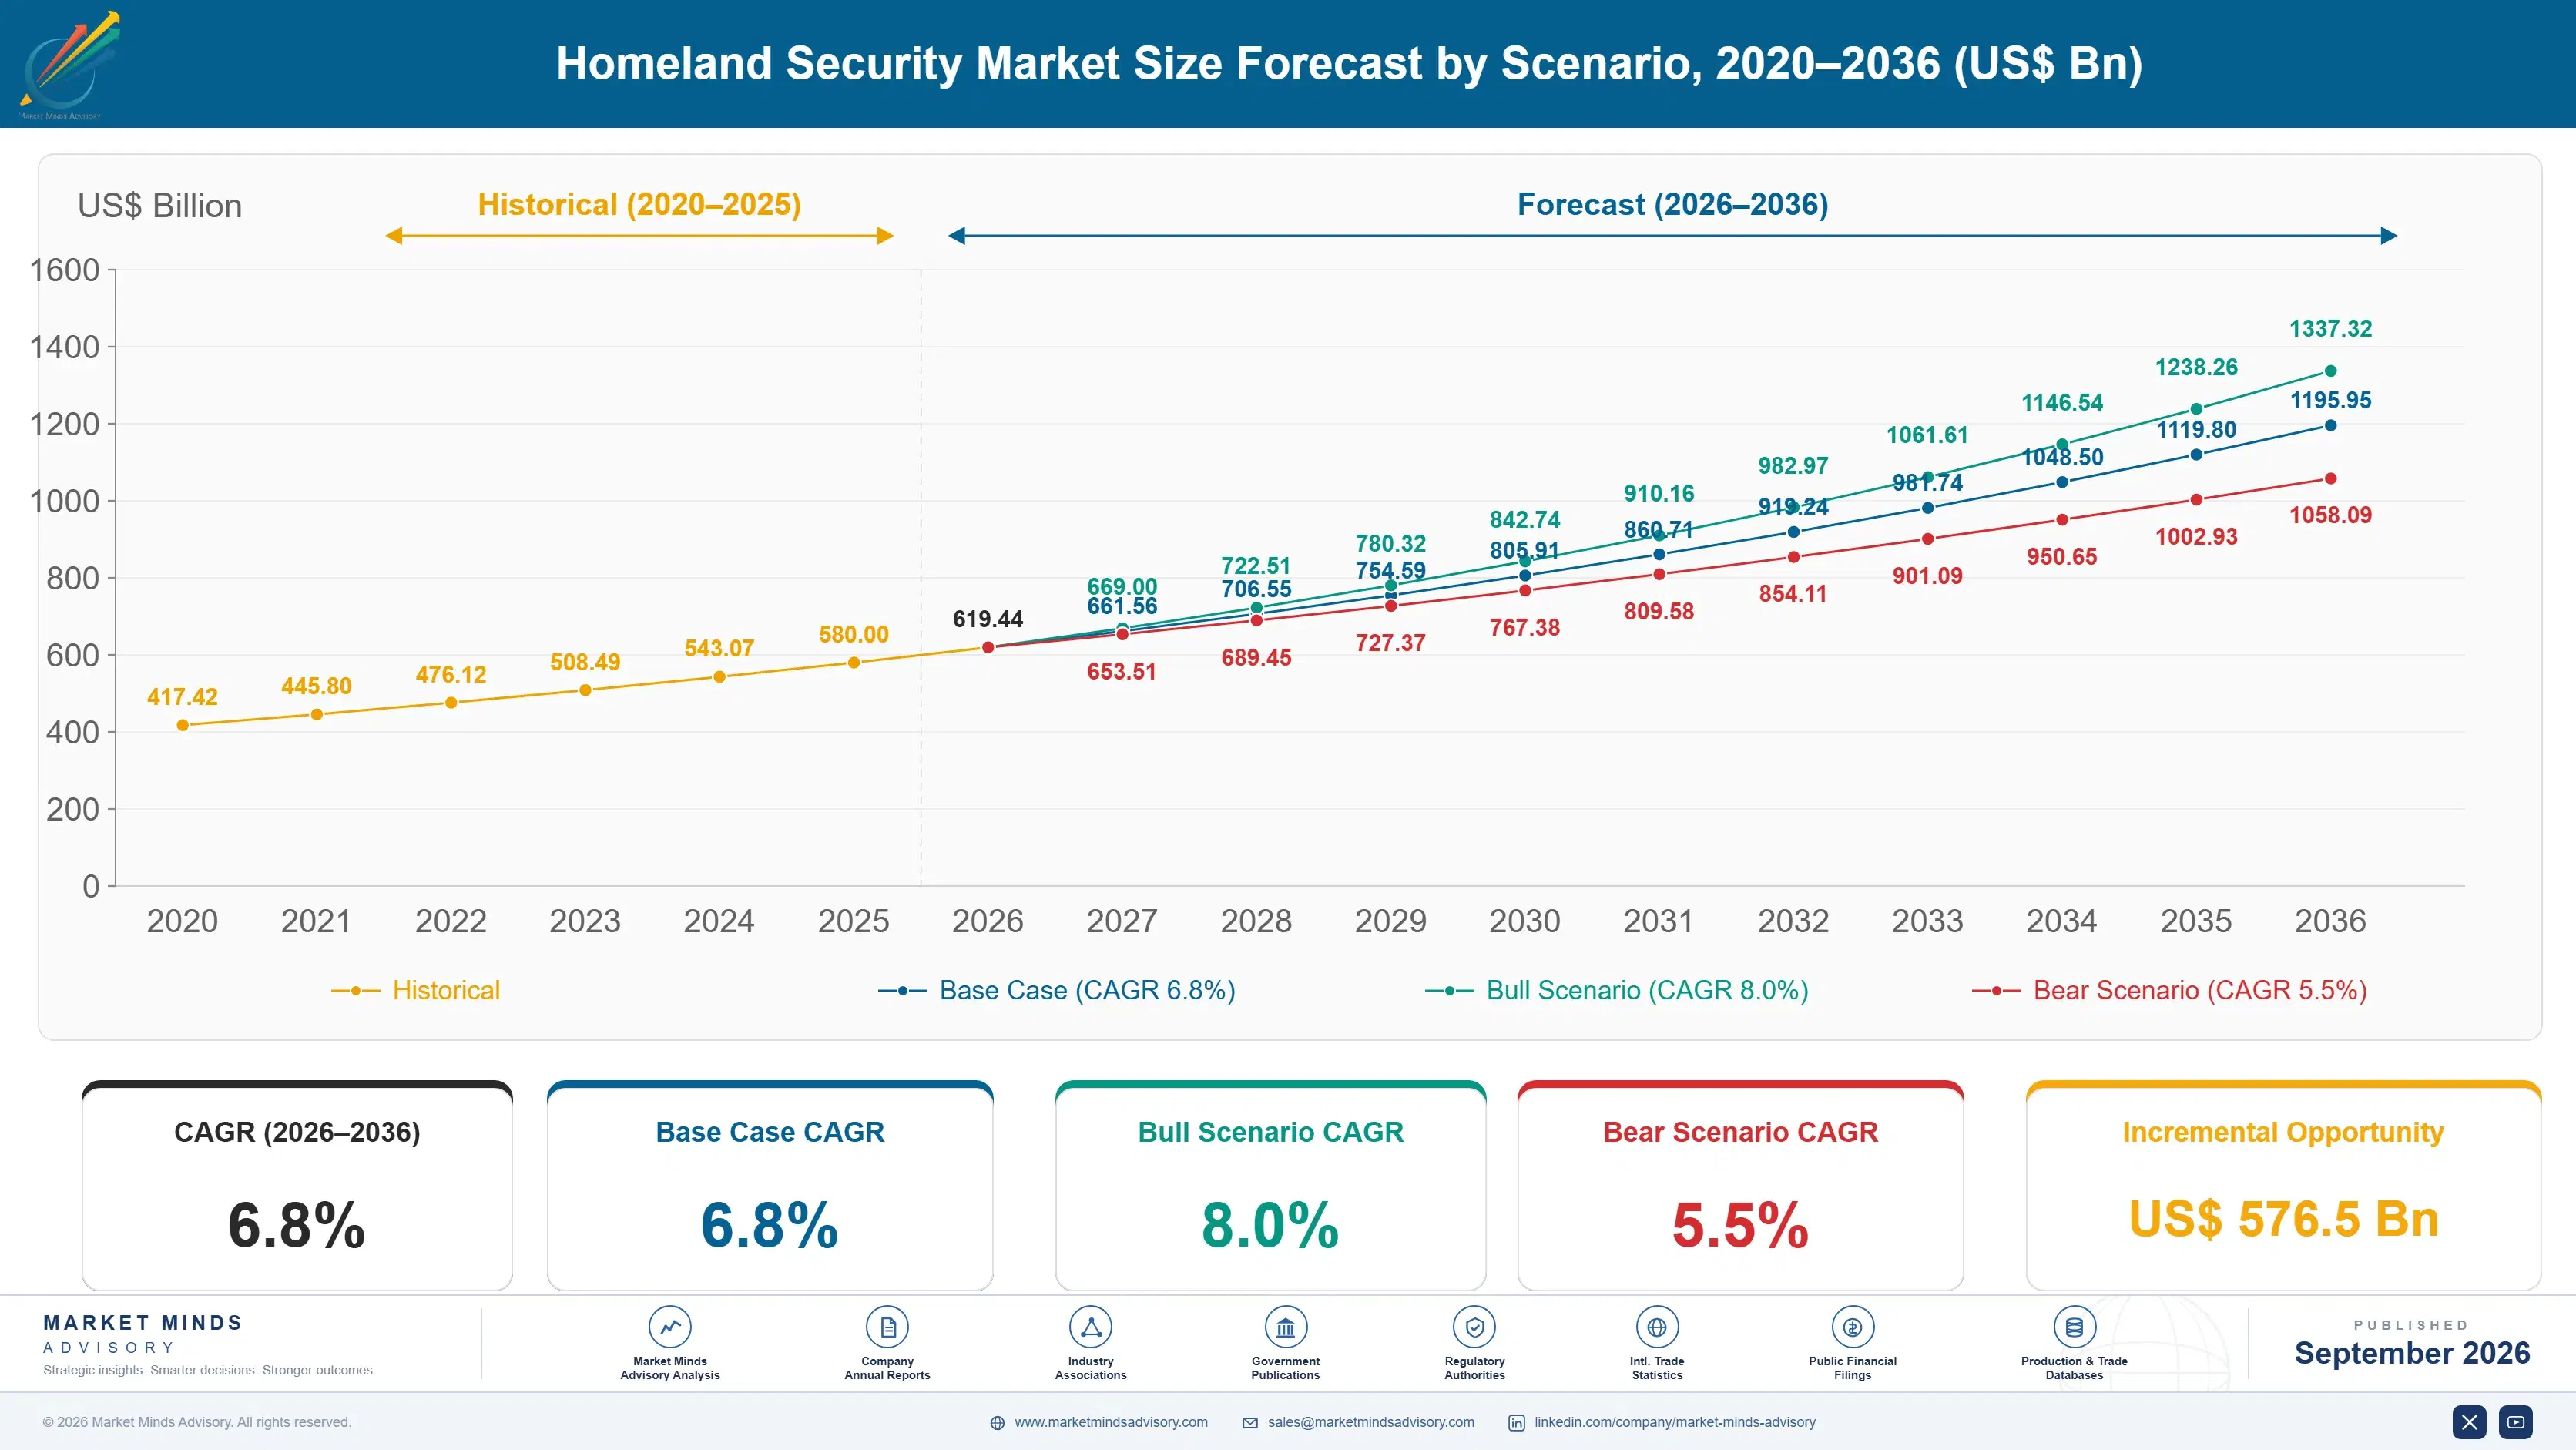Click the 2023 historical point 508.49
Viewport: 2576px width, 1450px height.
(x=585, y=690)
